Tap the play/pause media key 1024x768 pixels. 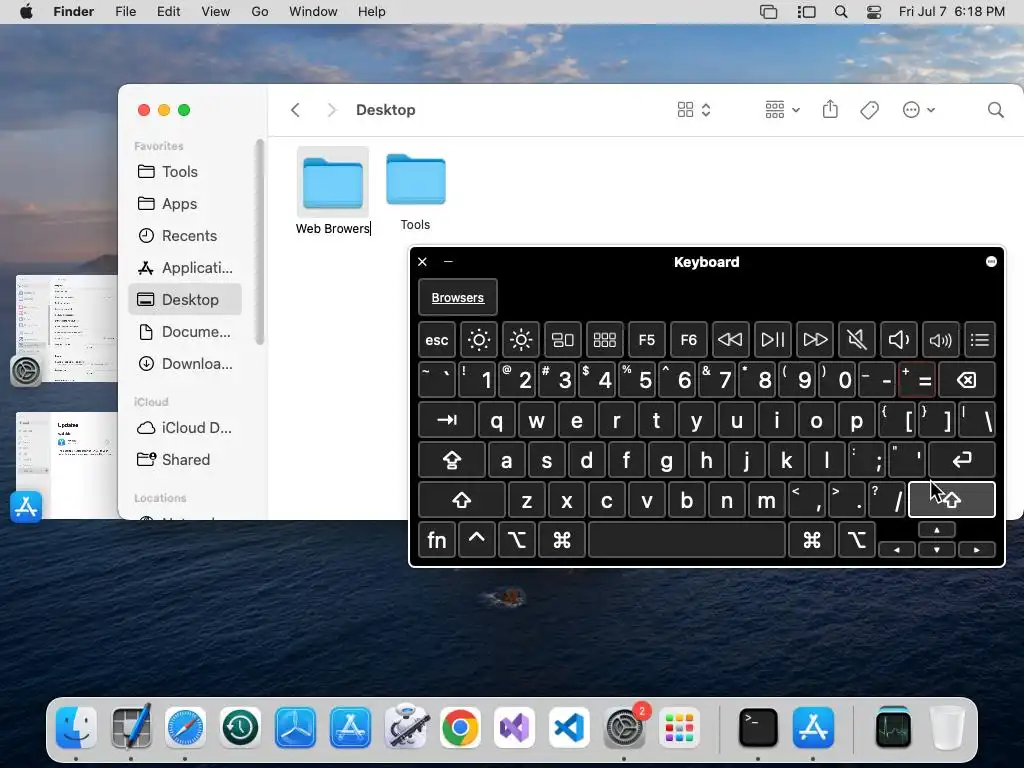click(773, 340)
